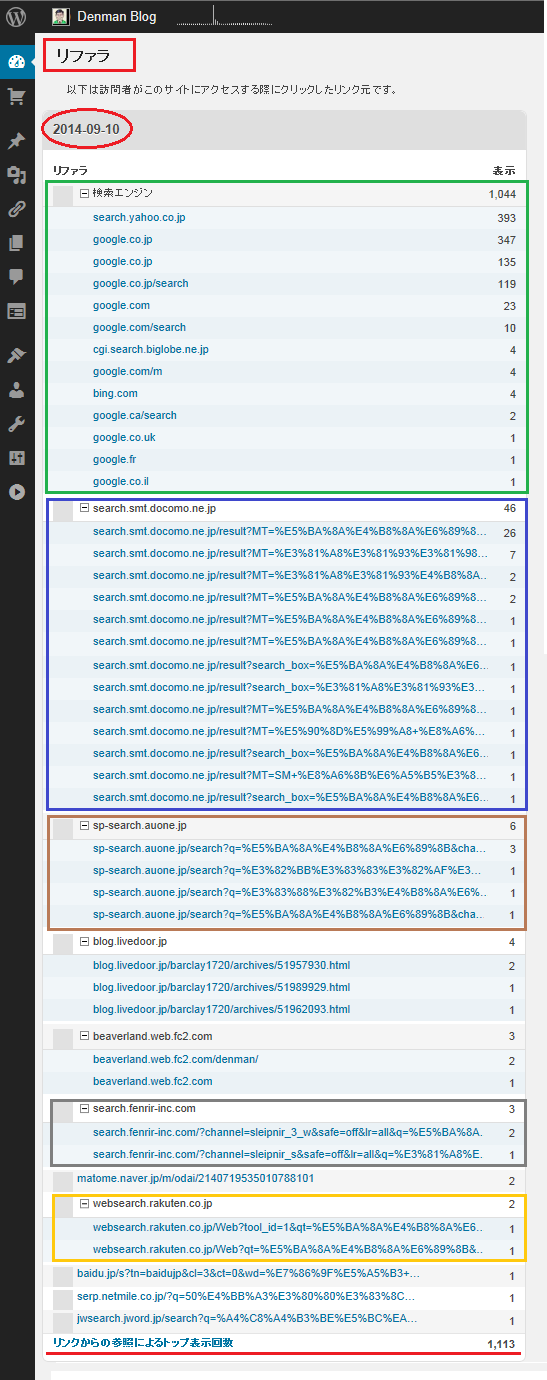Open the Feedback form sidebar icon

point(16,311)
